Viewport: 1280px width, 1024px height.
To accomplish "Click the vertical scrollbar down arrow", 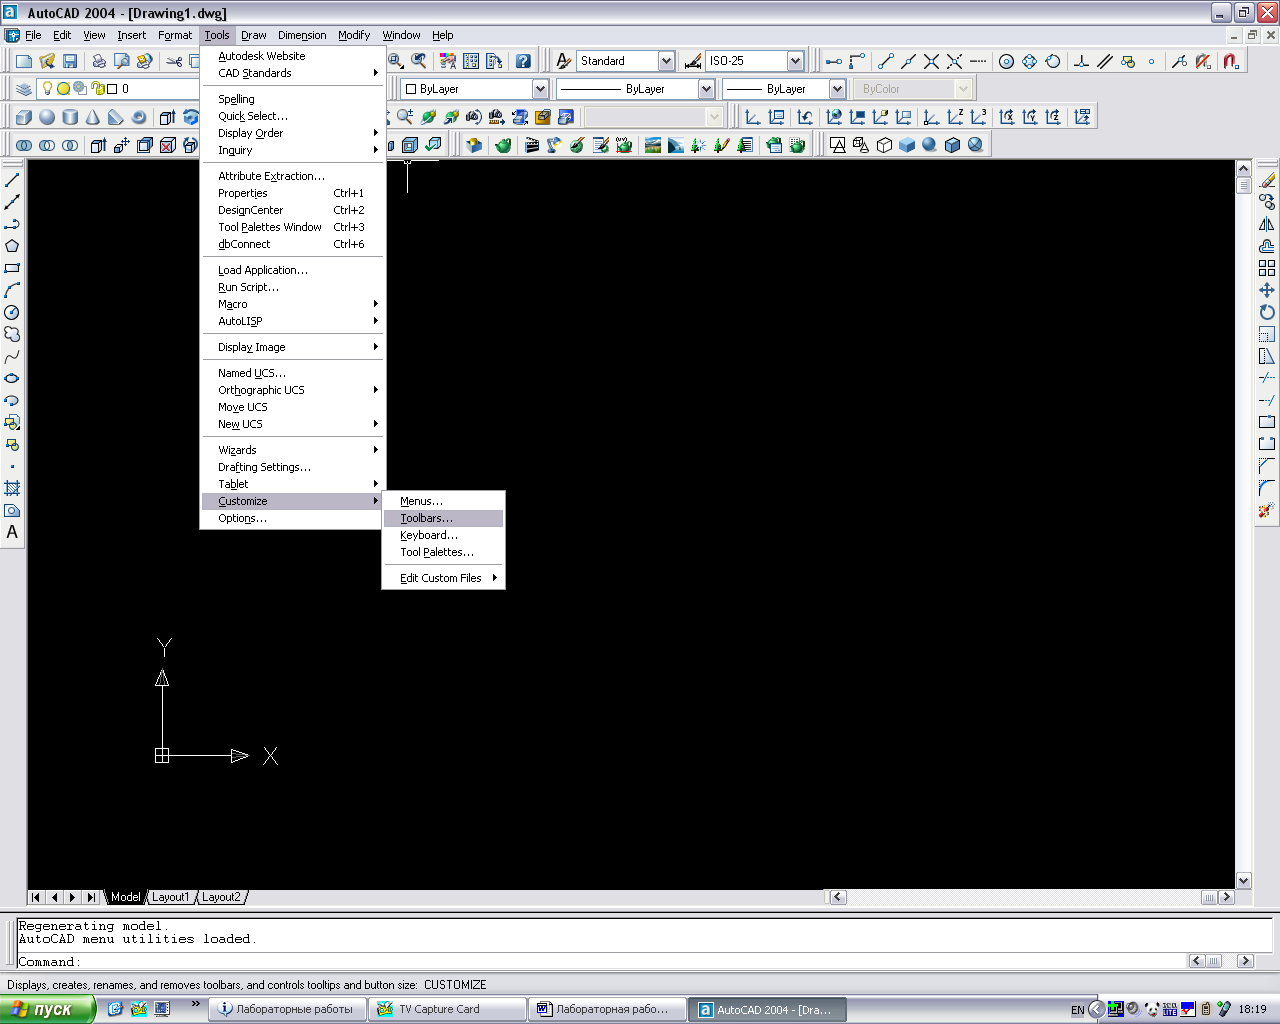I will coord(1244,881).
